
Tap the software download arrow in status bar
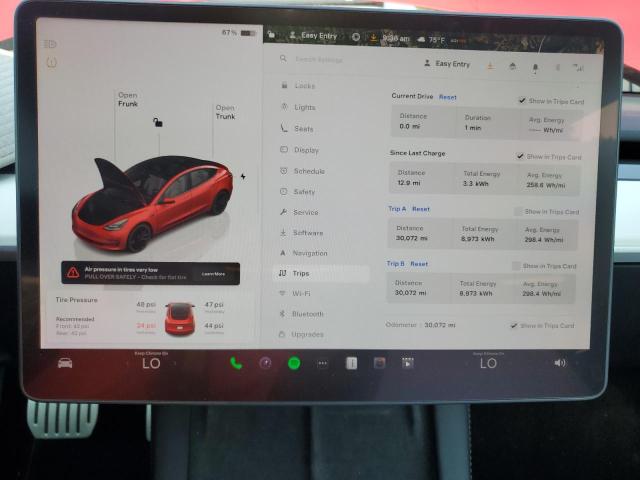pyautogui.click(x=373, y=38)
